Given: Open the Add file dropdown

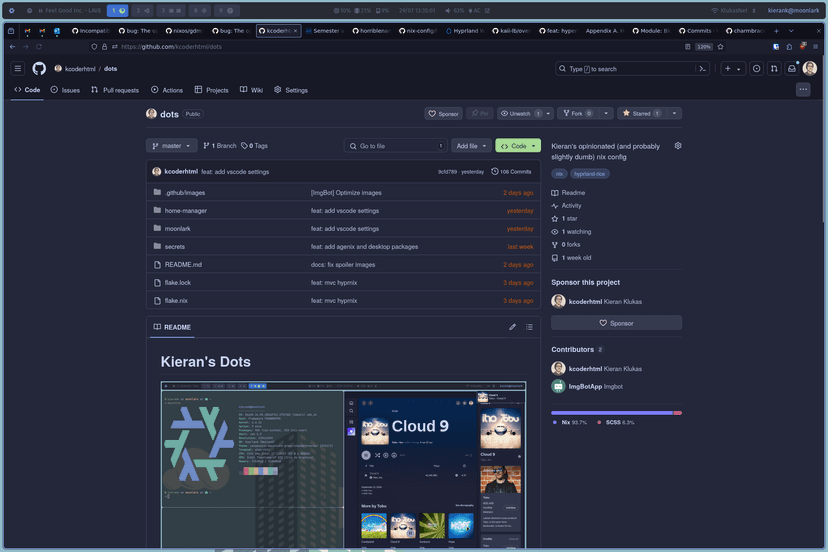Looking at the screenshot, I should [x=471, y=146].
